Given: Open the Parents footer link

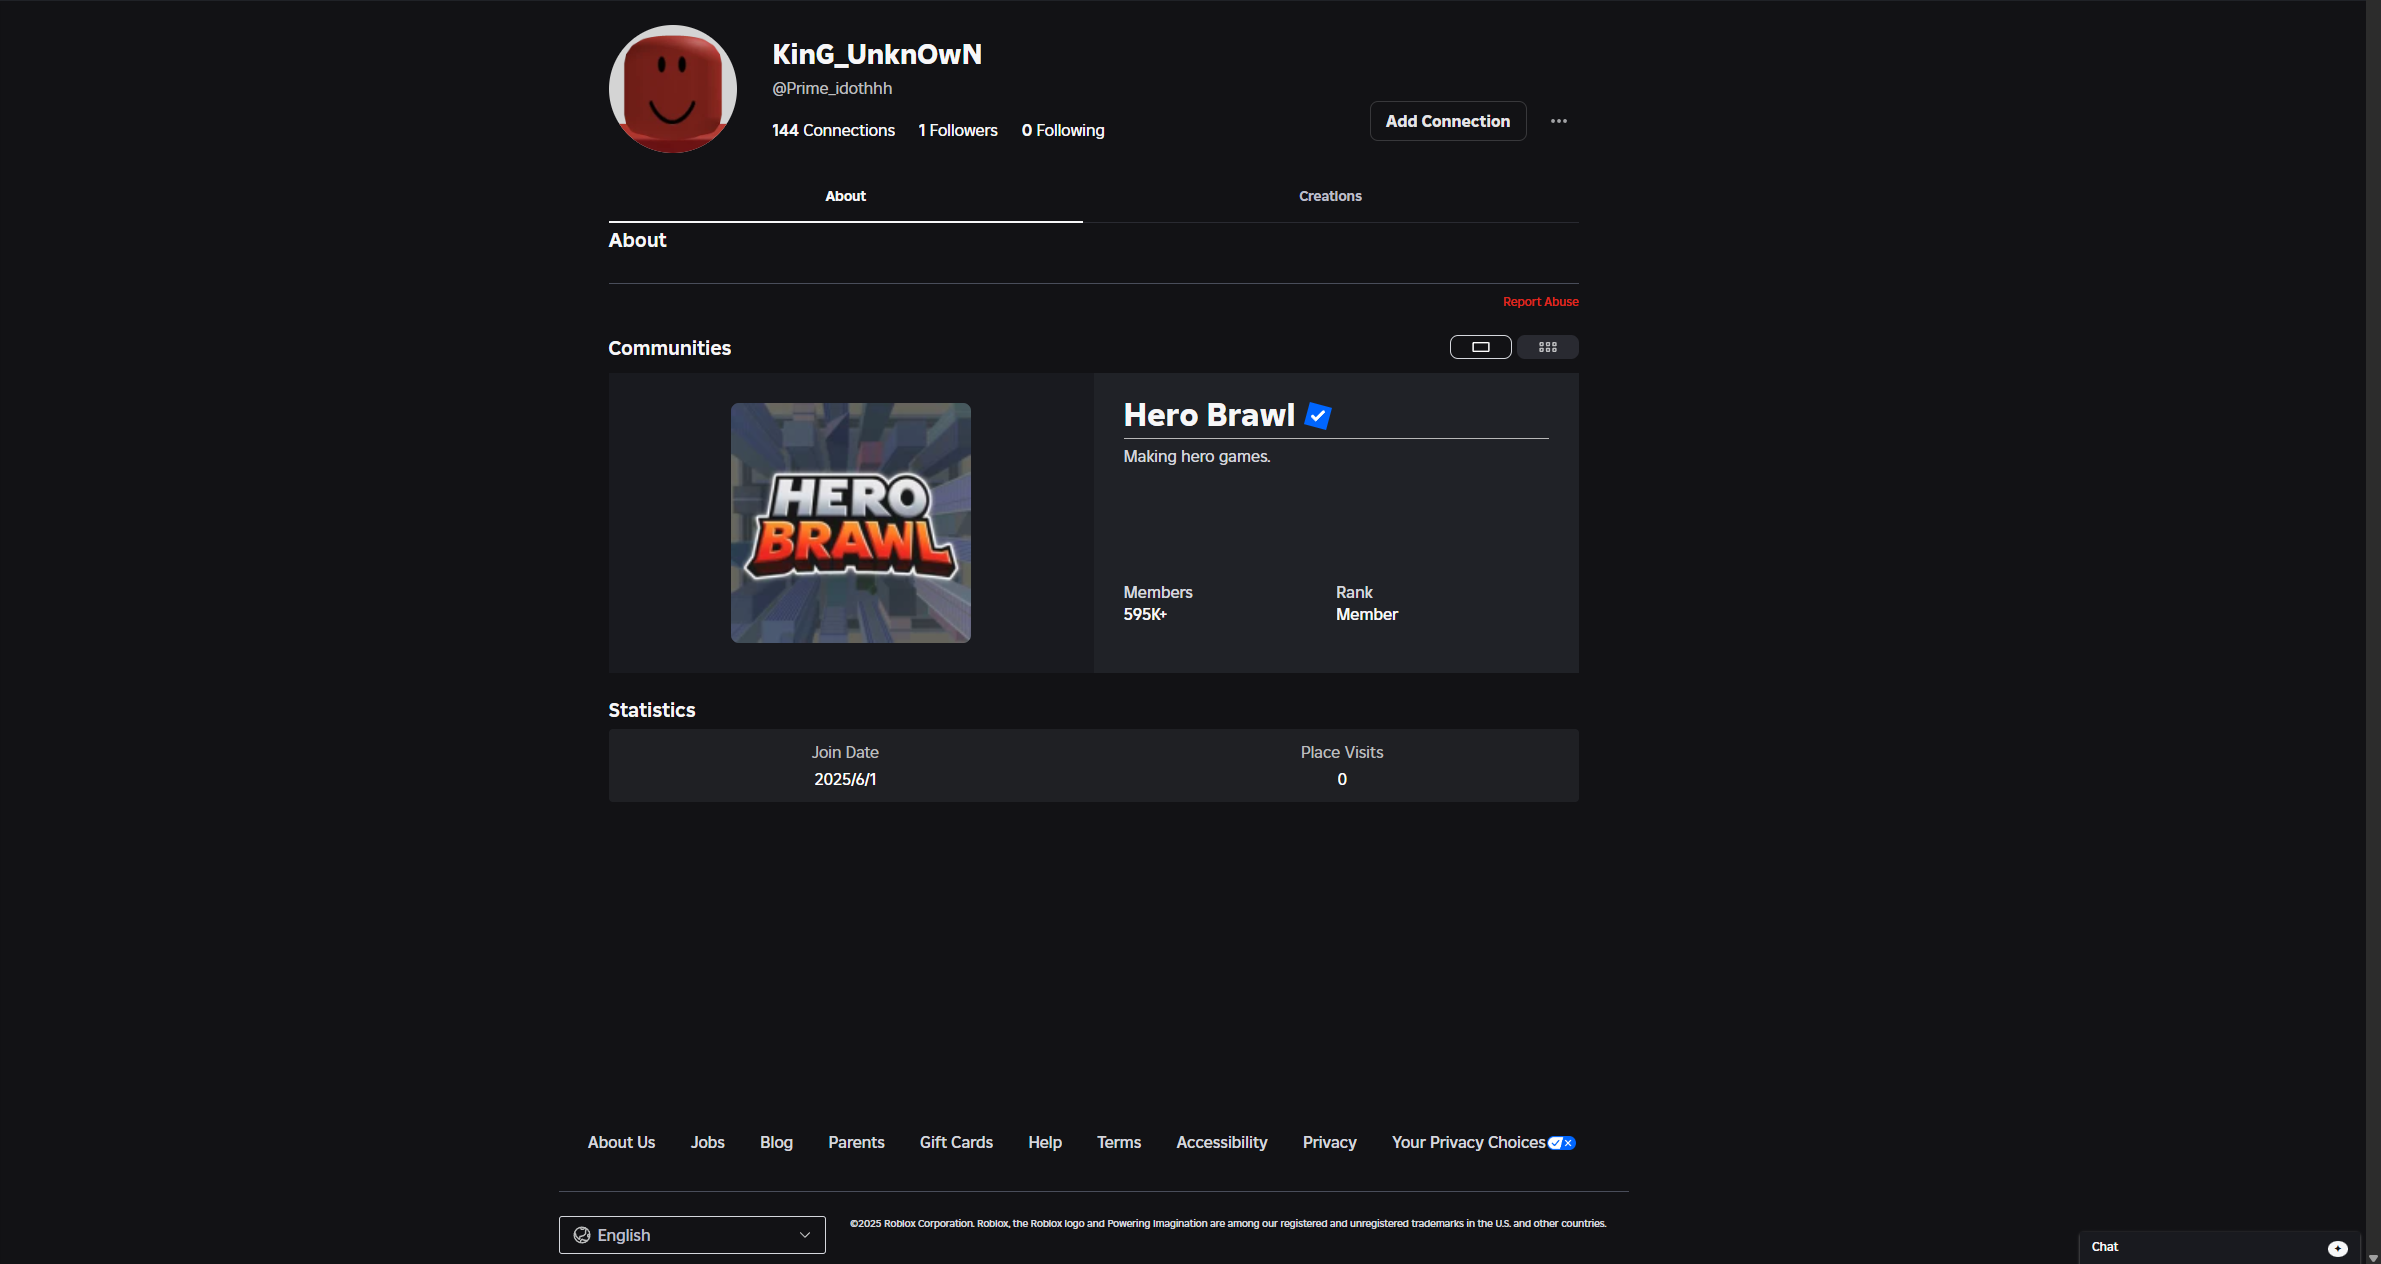Looking at the screenshot, I should coord(856,1142).
